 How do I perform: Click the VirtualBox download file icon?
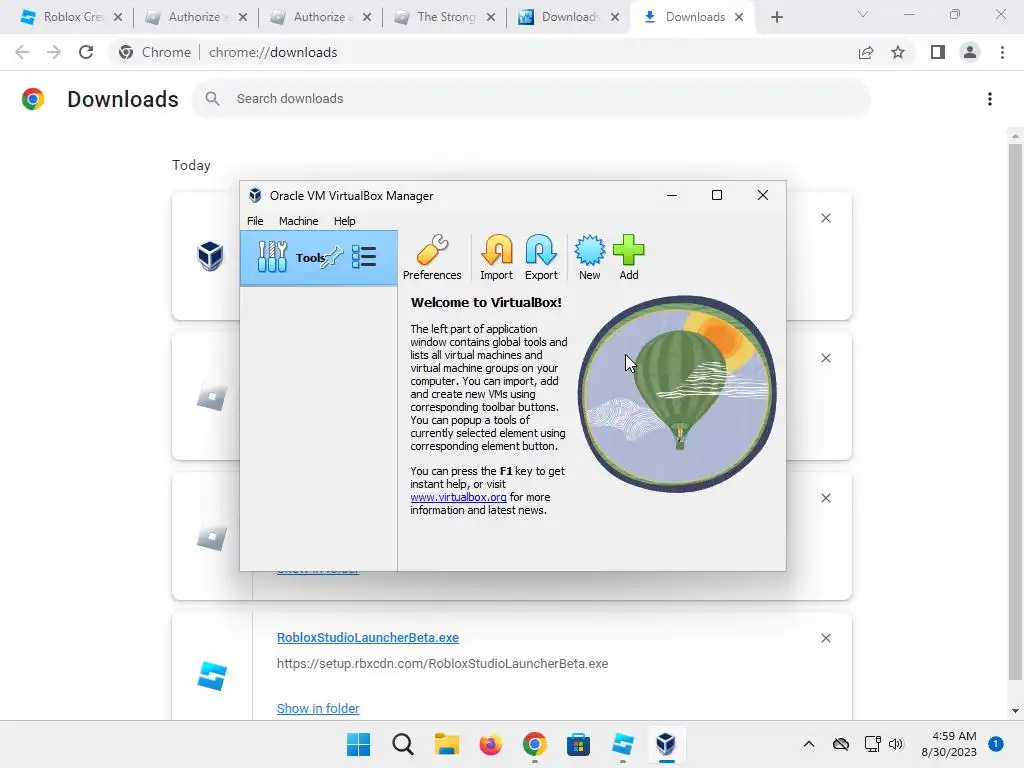tap(210, 255)
